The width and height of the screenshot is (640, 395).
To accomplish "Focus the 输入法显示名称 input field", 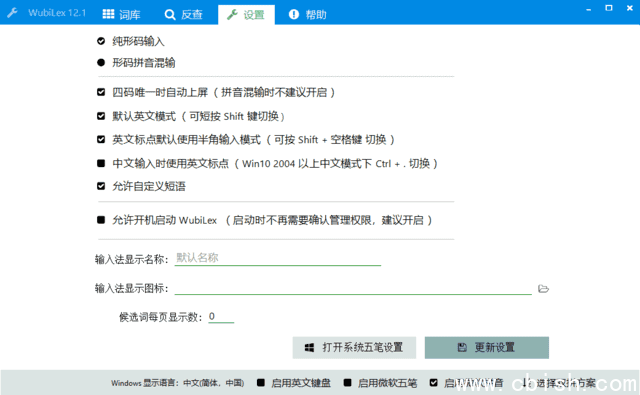I will (x=278, y=258).
